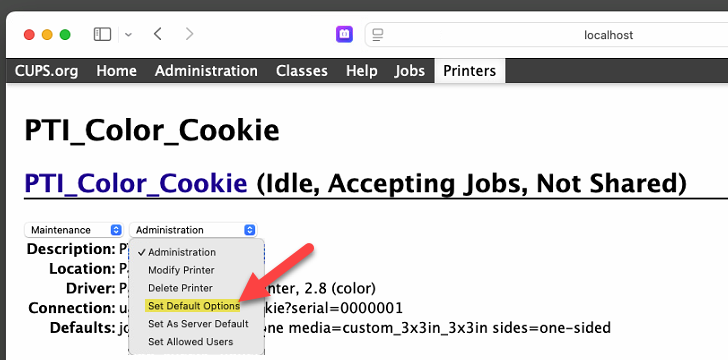Click the page reader icon in address bar
728x360 pixels.
[x=378, y=35]
